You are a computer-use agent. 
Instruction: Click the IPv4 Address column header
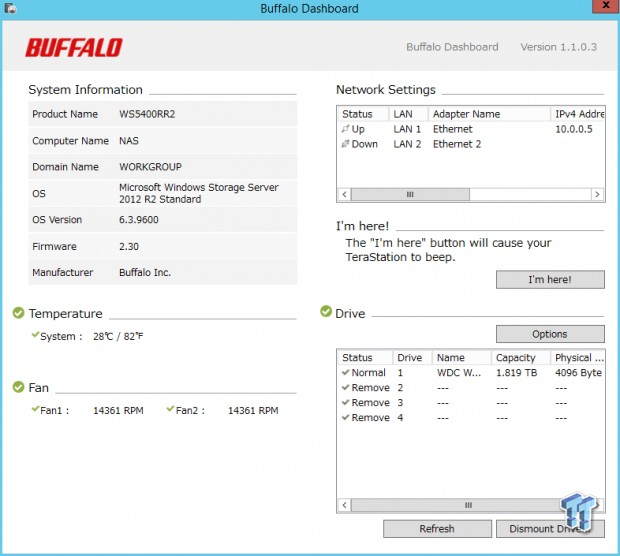click(578, 114)
